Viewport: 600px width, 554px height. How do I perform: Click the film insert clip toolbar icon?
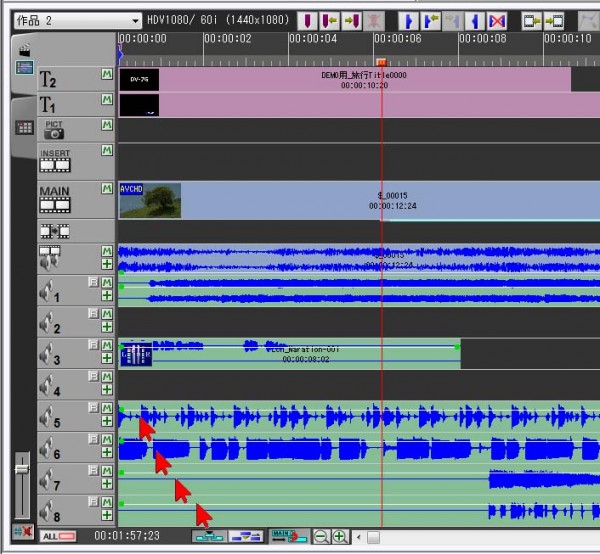(532, 21)
